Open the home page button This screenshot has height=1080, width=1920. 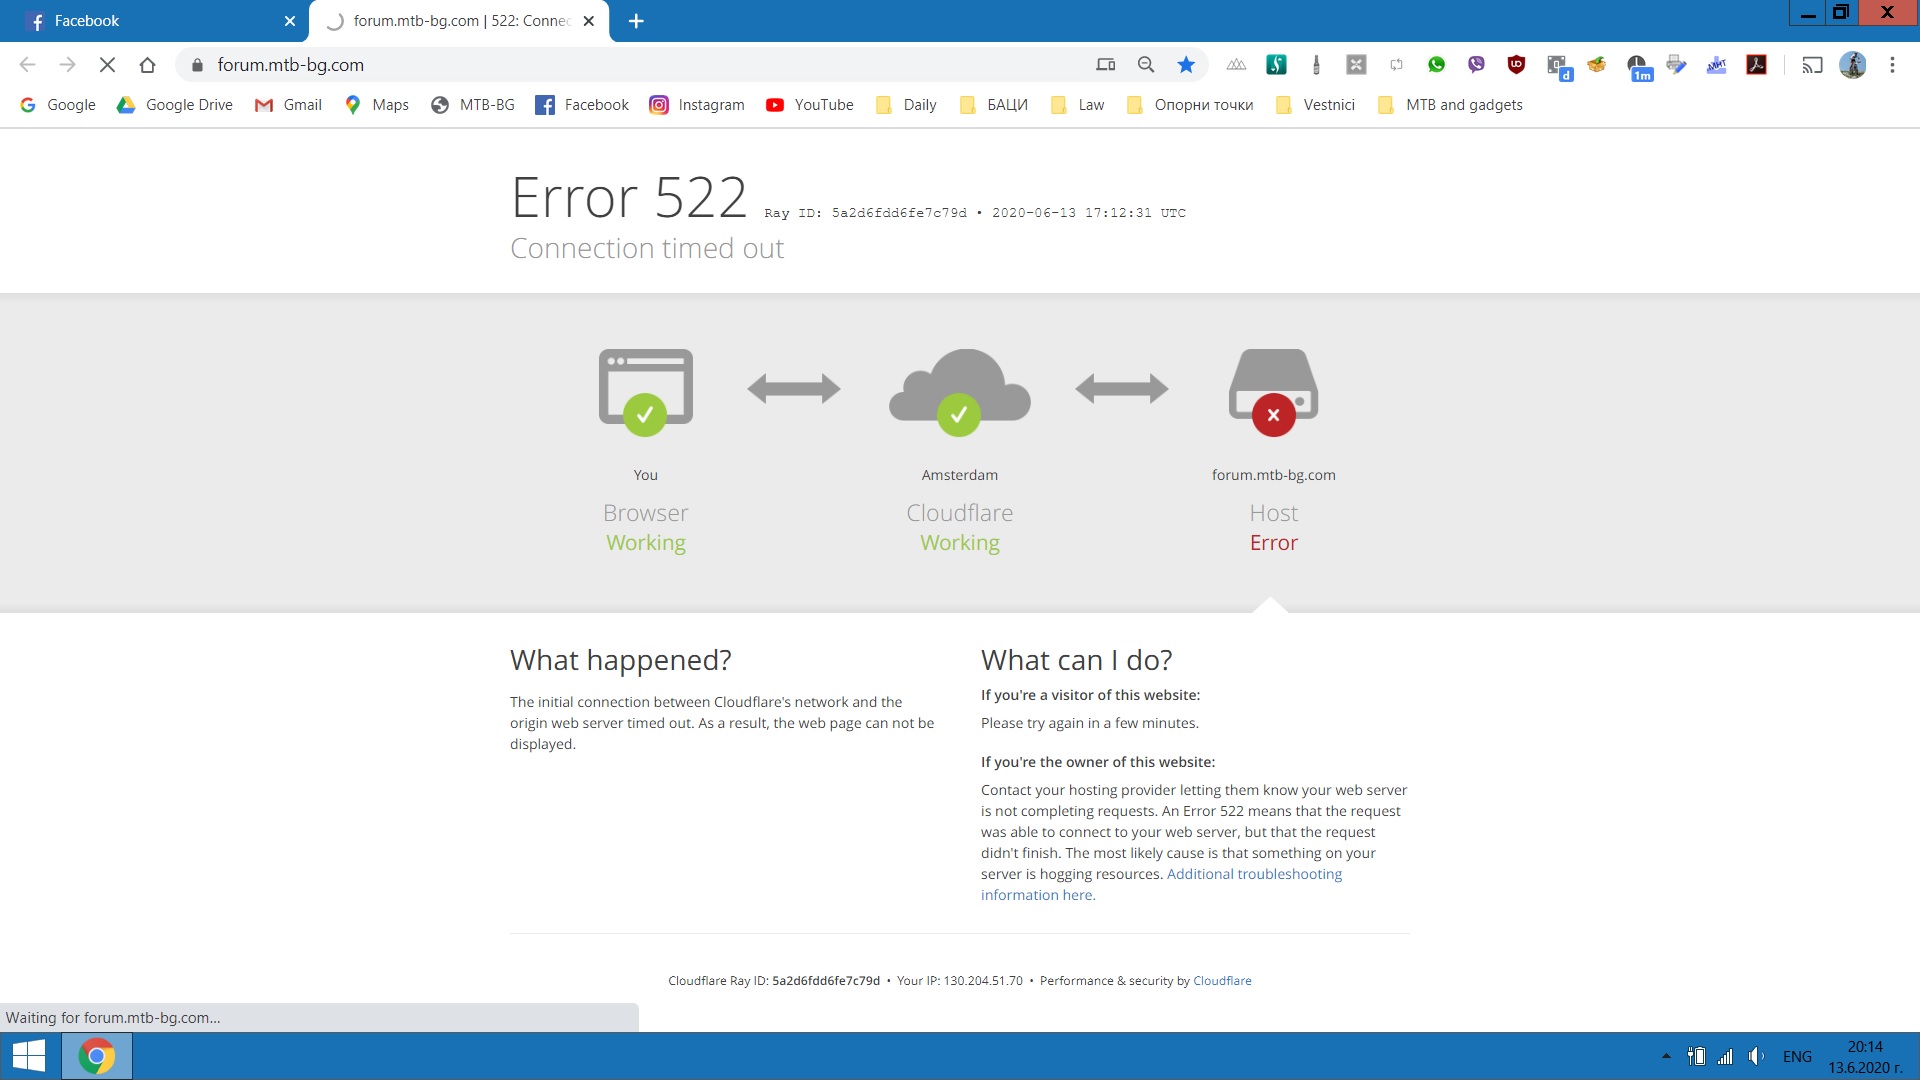coord(147,65)
